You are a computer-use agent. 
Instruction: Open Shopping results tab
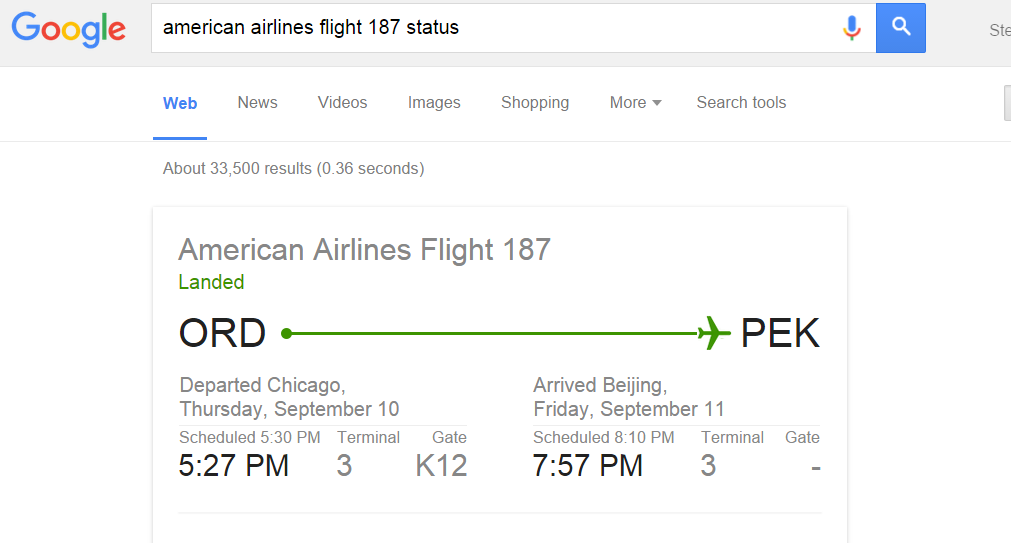pyautogui.click(x=535, y=103)
